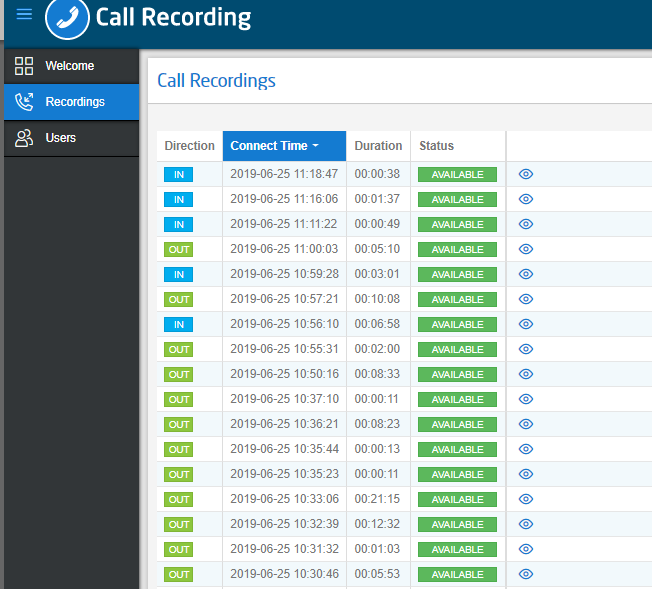Select duration value 00:21:15
652x589 pixels.
pos(377,499)
